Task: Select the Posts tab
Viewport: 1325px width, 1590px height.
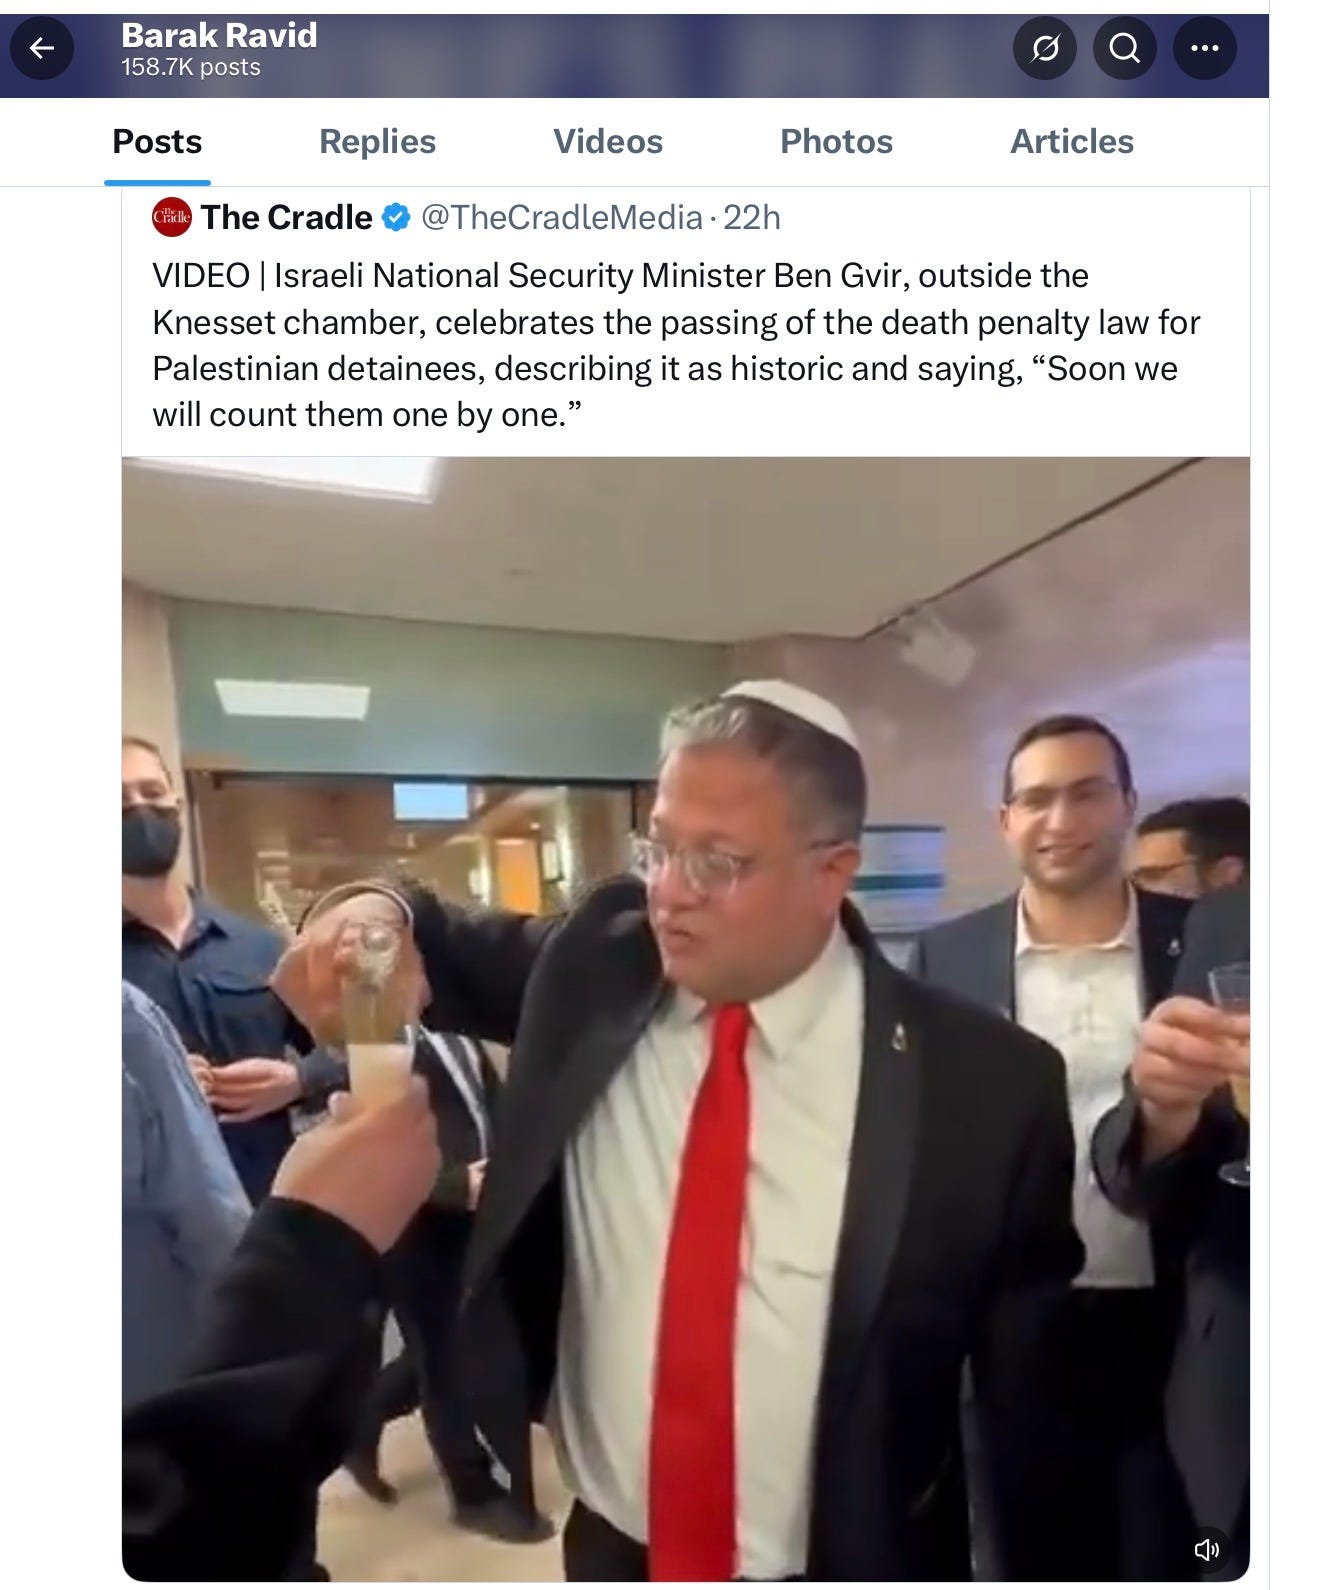Action: click(x=157, y=142)
